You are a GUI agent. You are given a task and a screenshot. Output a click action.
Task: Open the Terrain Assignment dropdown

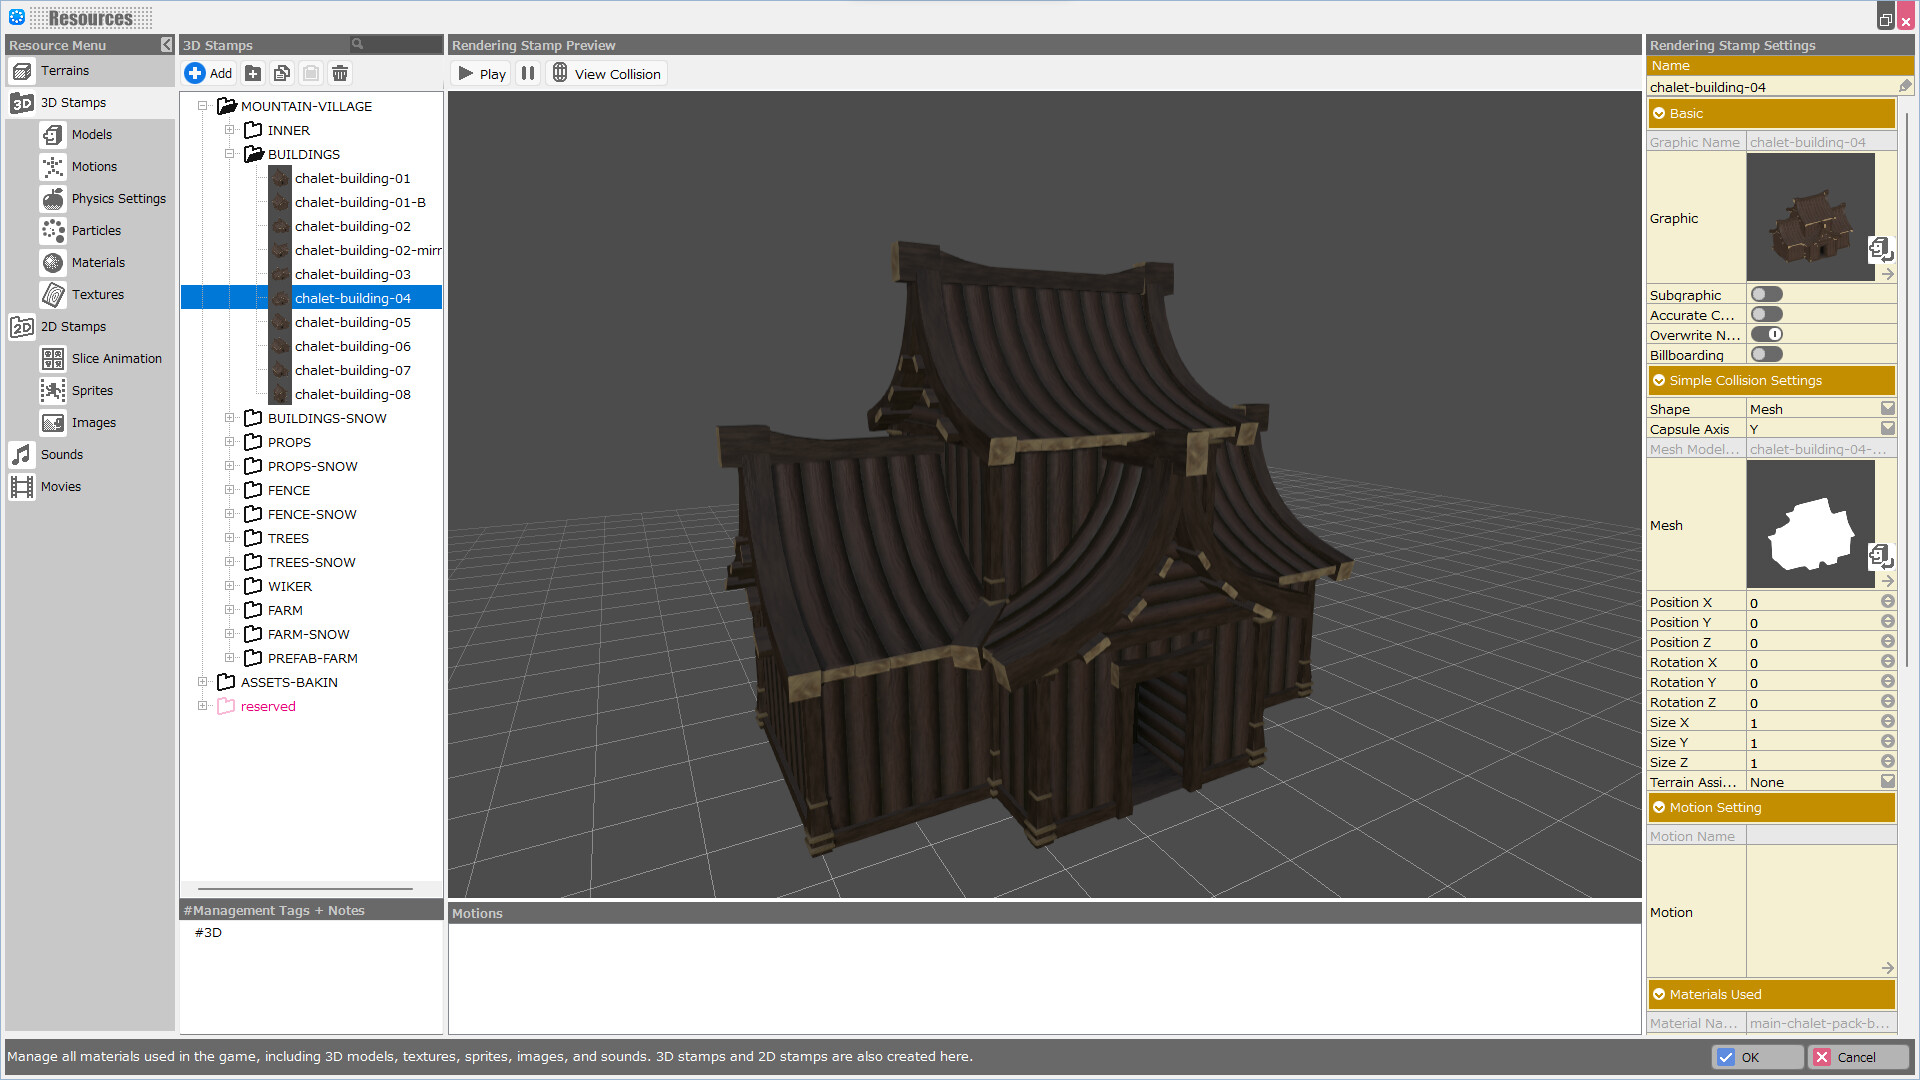[x=1888, y=781]
